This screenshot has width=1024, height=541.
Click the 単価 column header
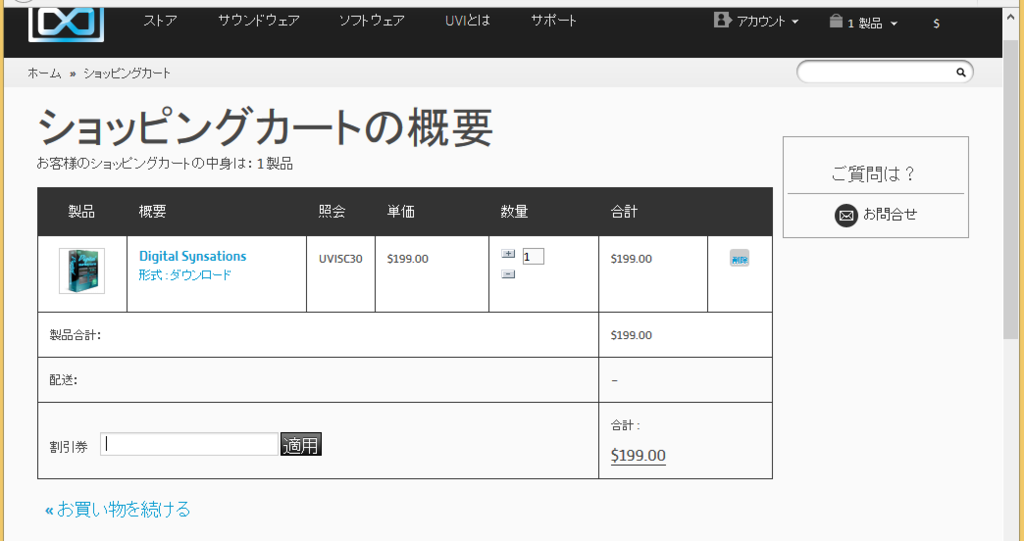pos(400,212)
